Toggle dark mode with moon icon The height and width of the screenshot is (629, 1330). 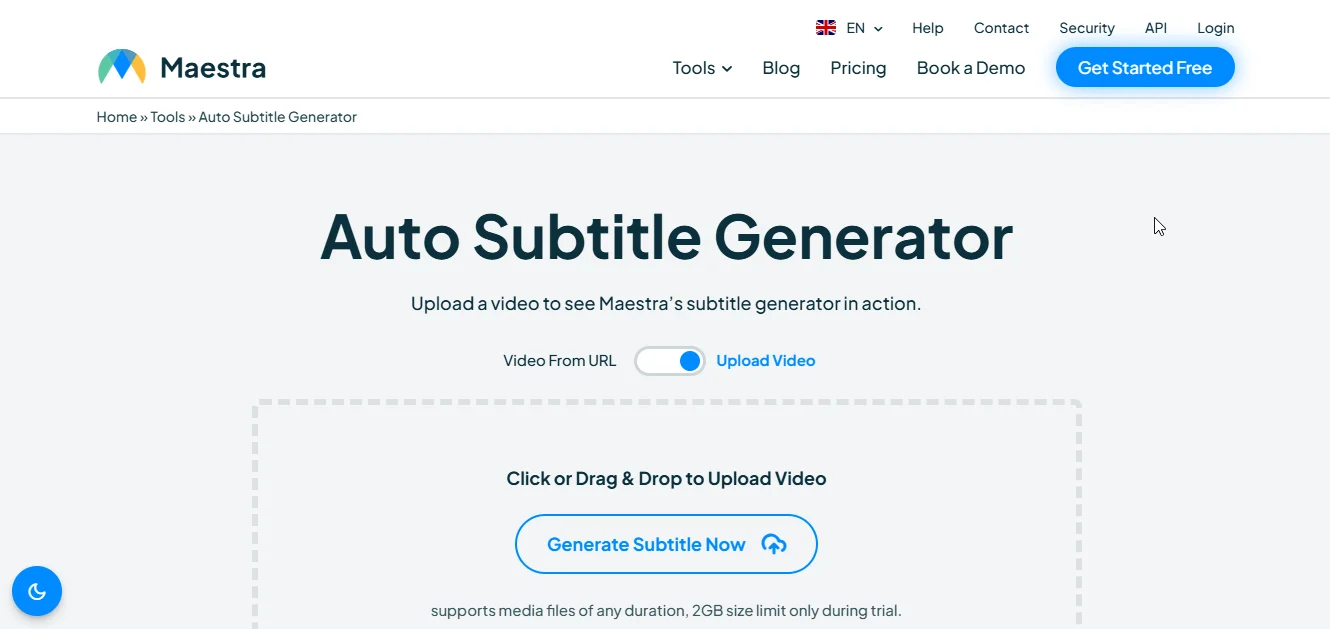coord(37,591)
